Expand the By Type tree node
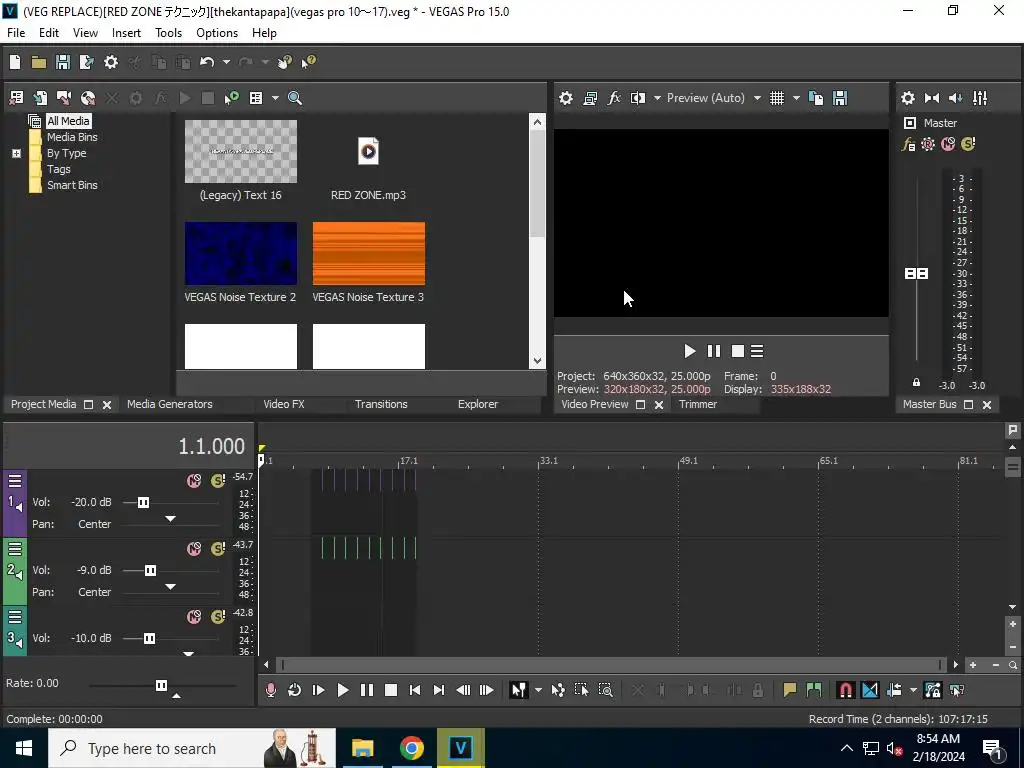This screenshot has height=768, width=1024. (x=16, y=153)
